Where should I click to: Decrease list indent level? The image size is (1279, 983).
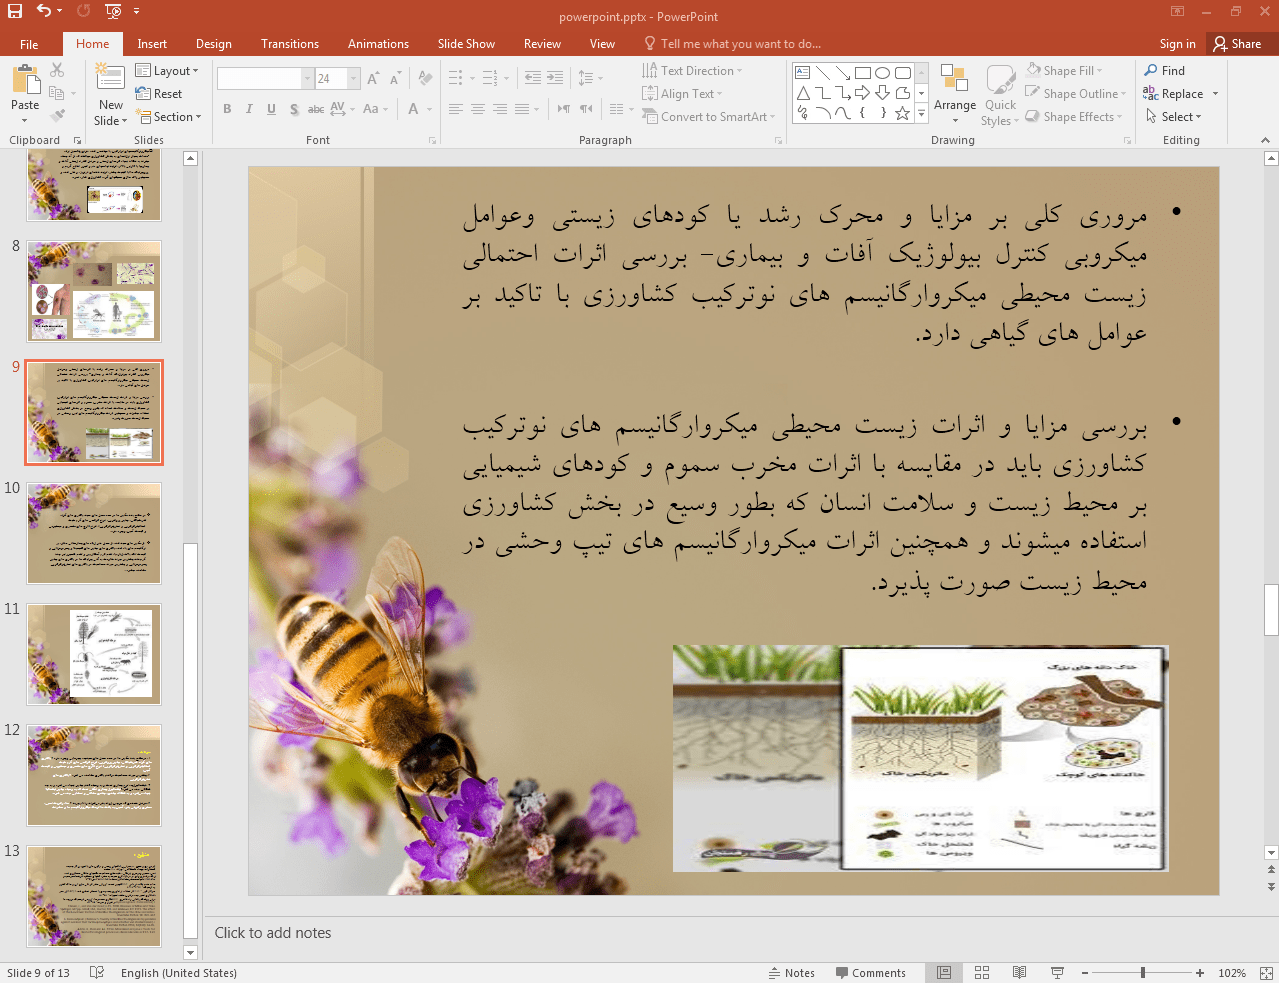(533, 78)
